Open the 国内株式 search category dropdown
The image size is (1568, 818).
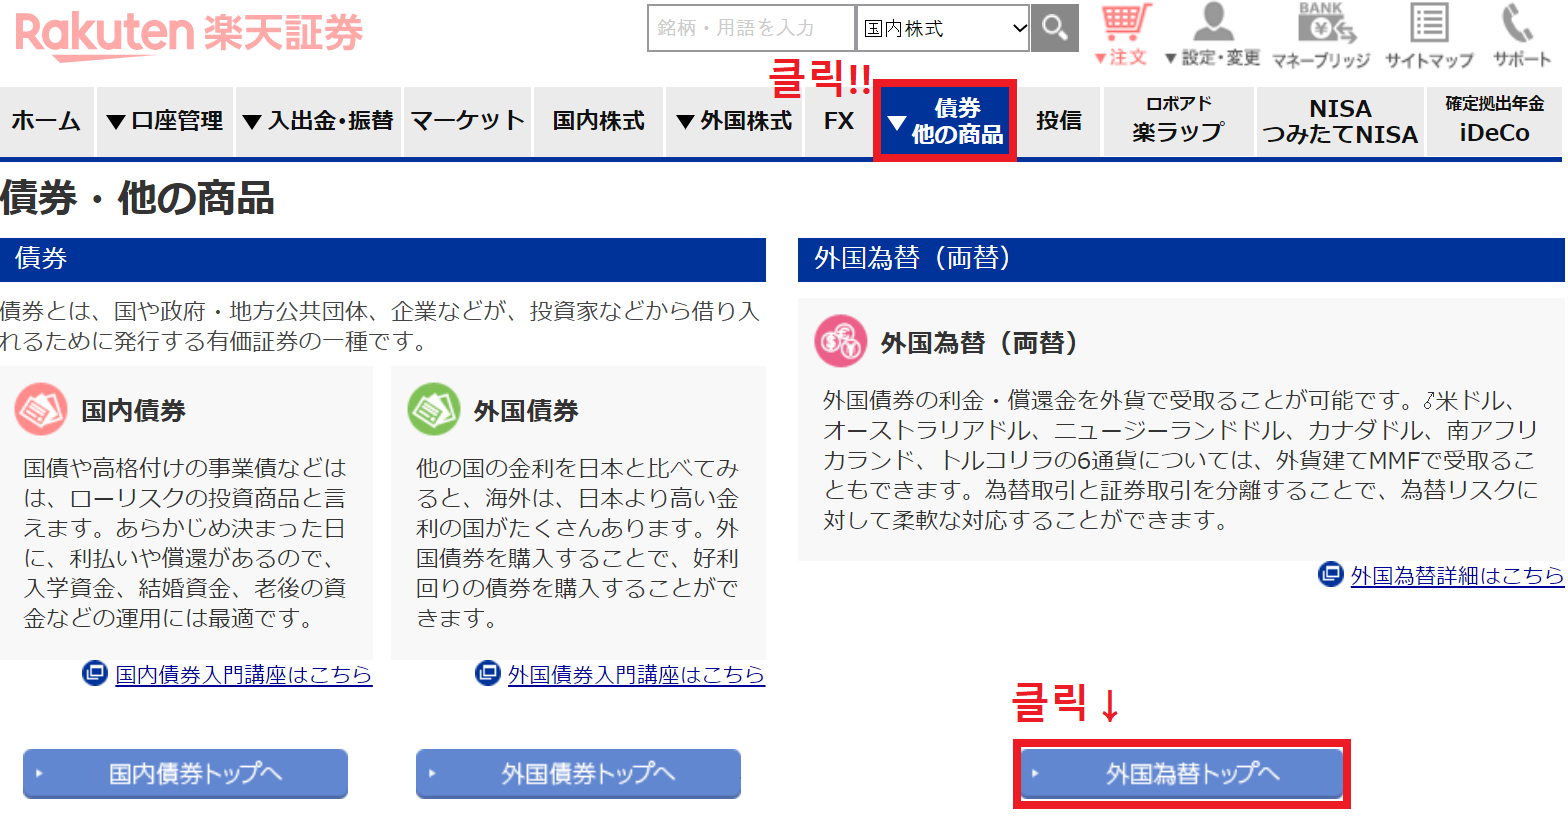(943, 28)
